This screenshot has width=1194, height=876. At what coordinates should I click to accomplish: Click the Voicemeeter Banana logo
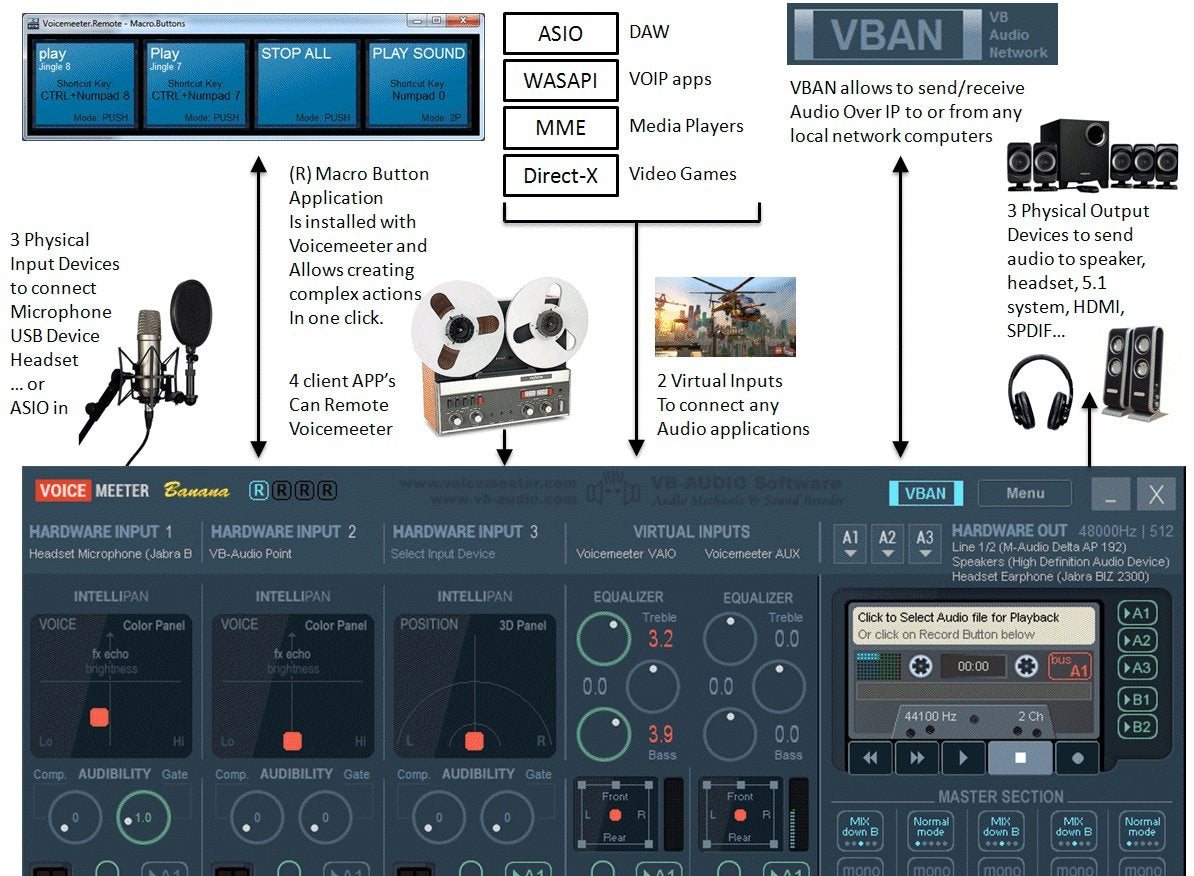[x=131, y=491]
